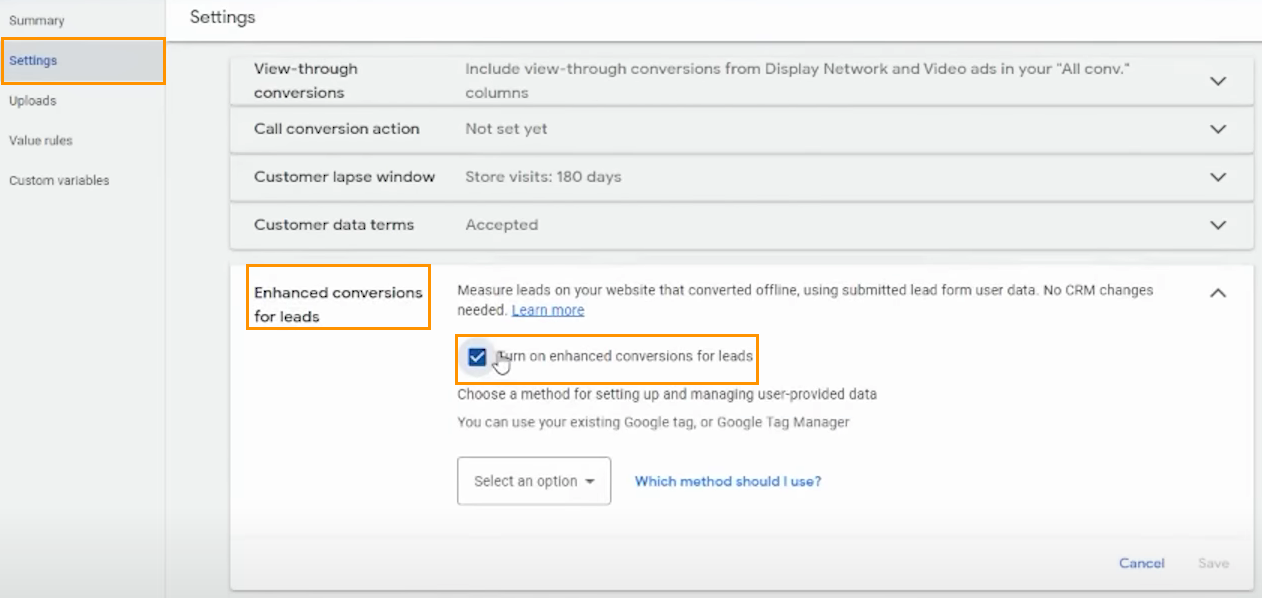
Task: Open the Summary section in sidebar
Action: click(x=37, y=20)
